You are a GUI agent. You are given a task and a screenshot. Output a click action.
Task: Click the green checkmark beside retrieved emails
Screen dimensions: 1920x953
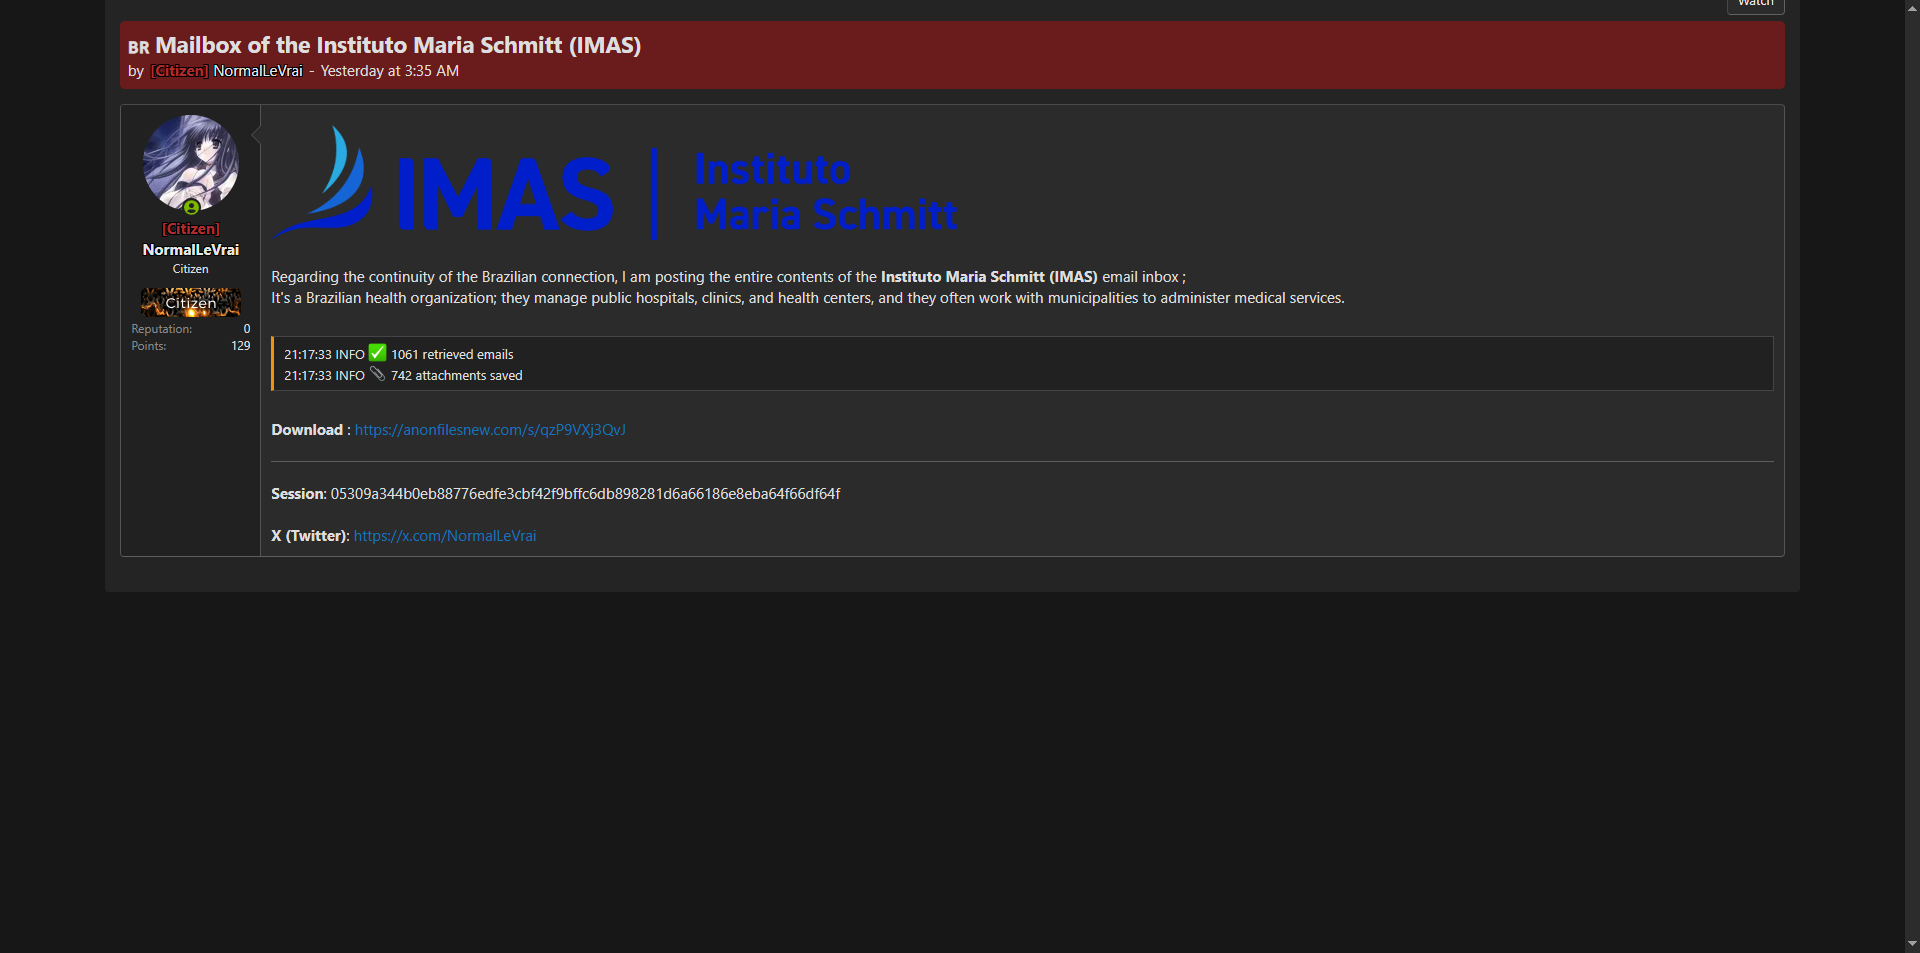[377, 353]
